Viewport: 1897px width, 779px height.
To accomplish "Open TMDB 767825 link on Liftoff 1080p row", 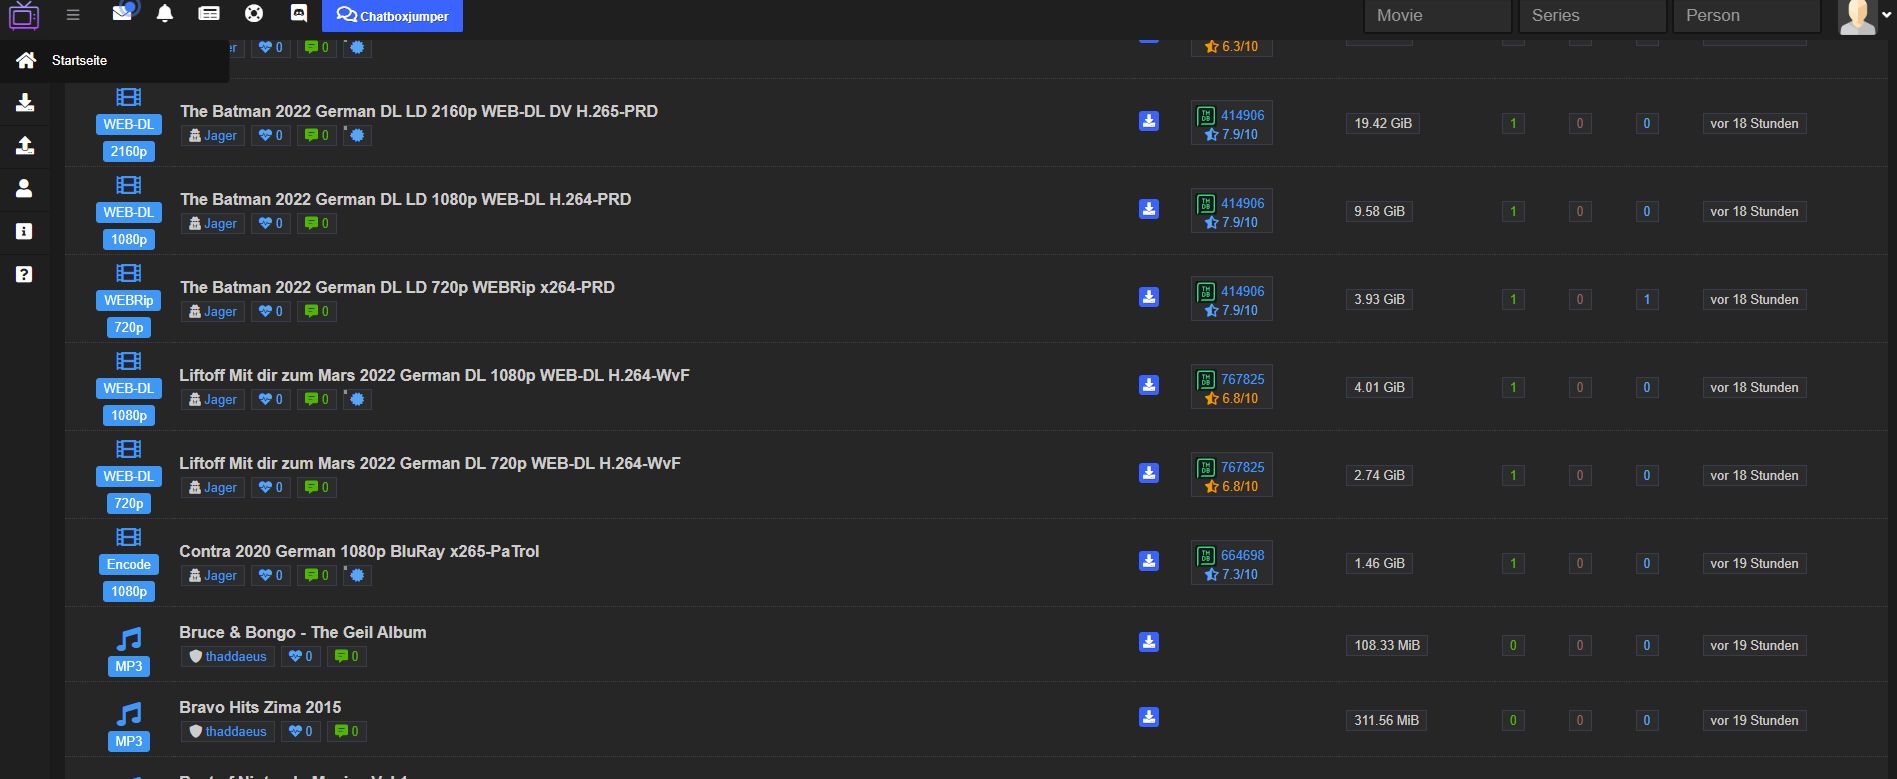I will tap(1242, 379).
